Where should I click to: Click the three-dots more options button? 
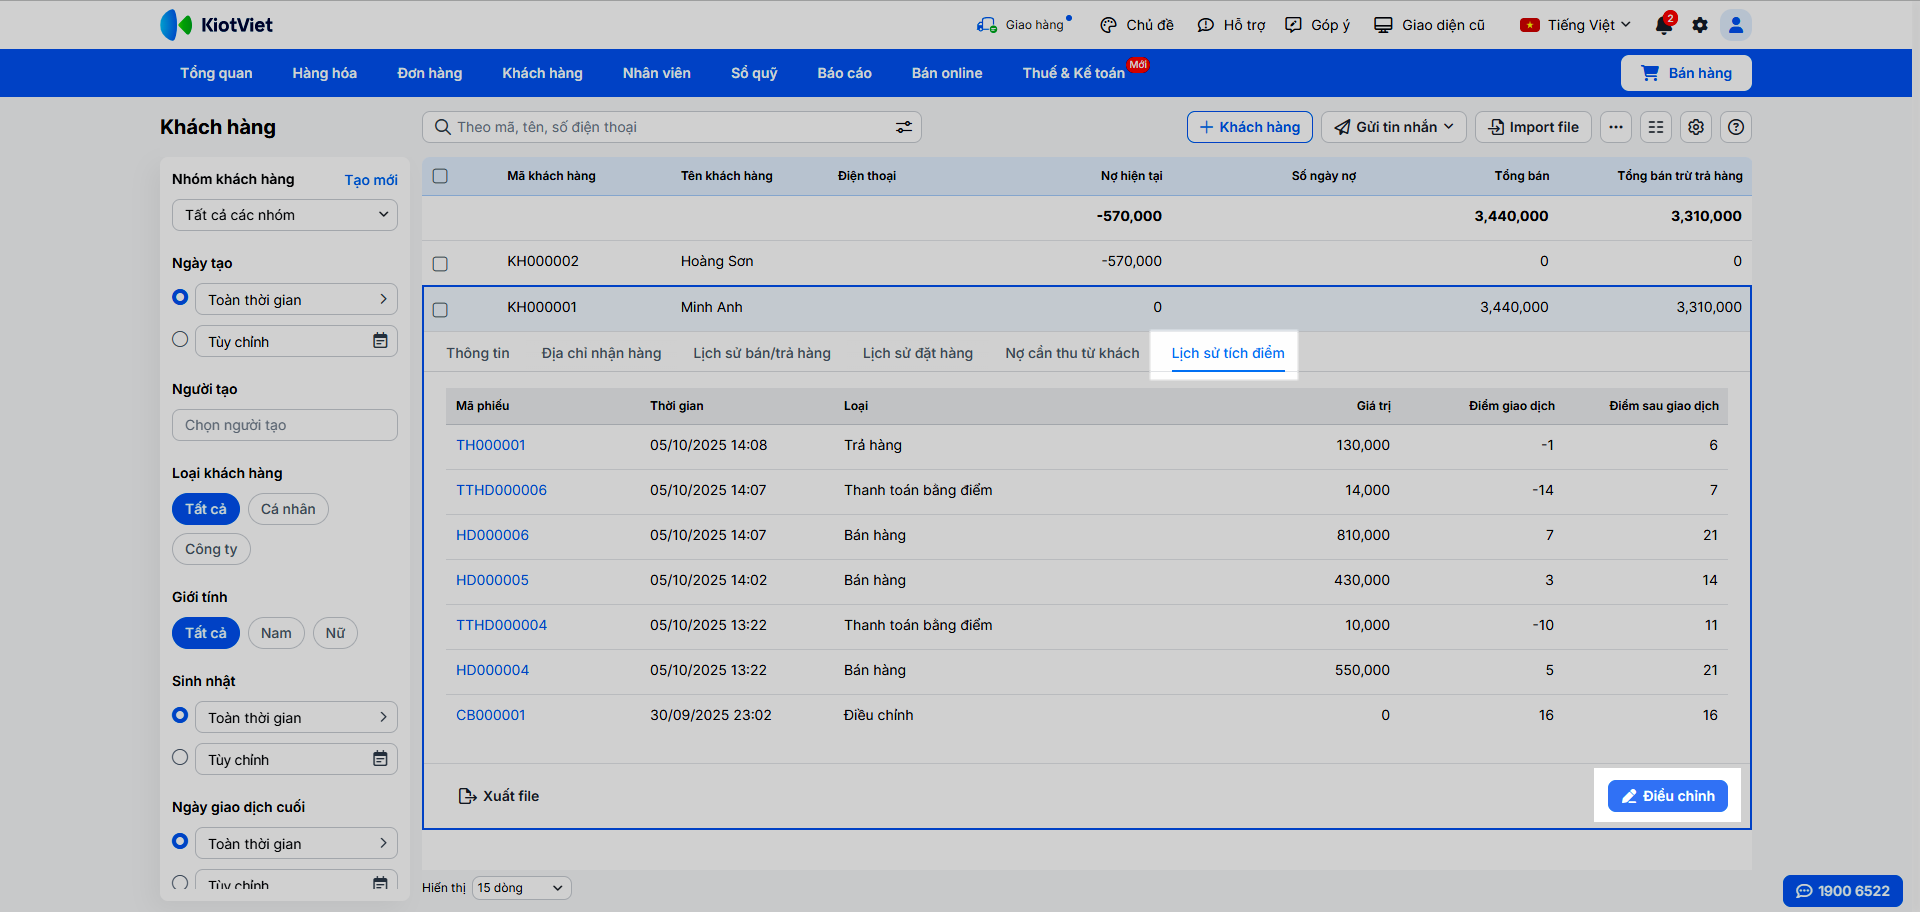point(1616,127)
